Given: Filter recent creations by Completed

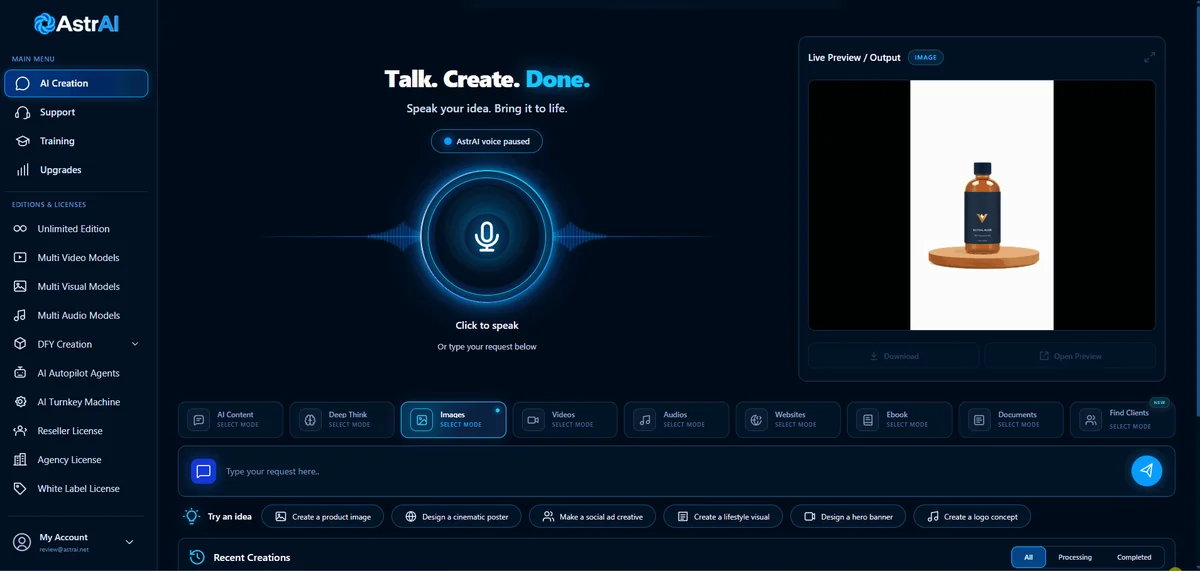Looking at the screenshot, I should click(x=1134, y=557).
